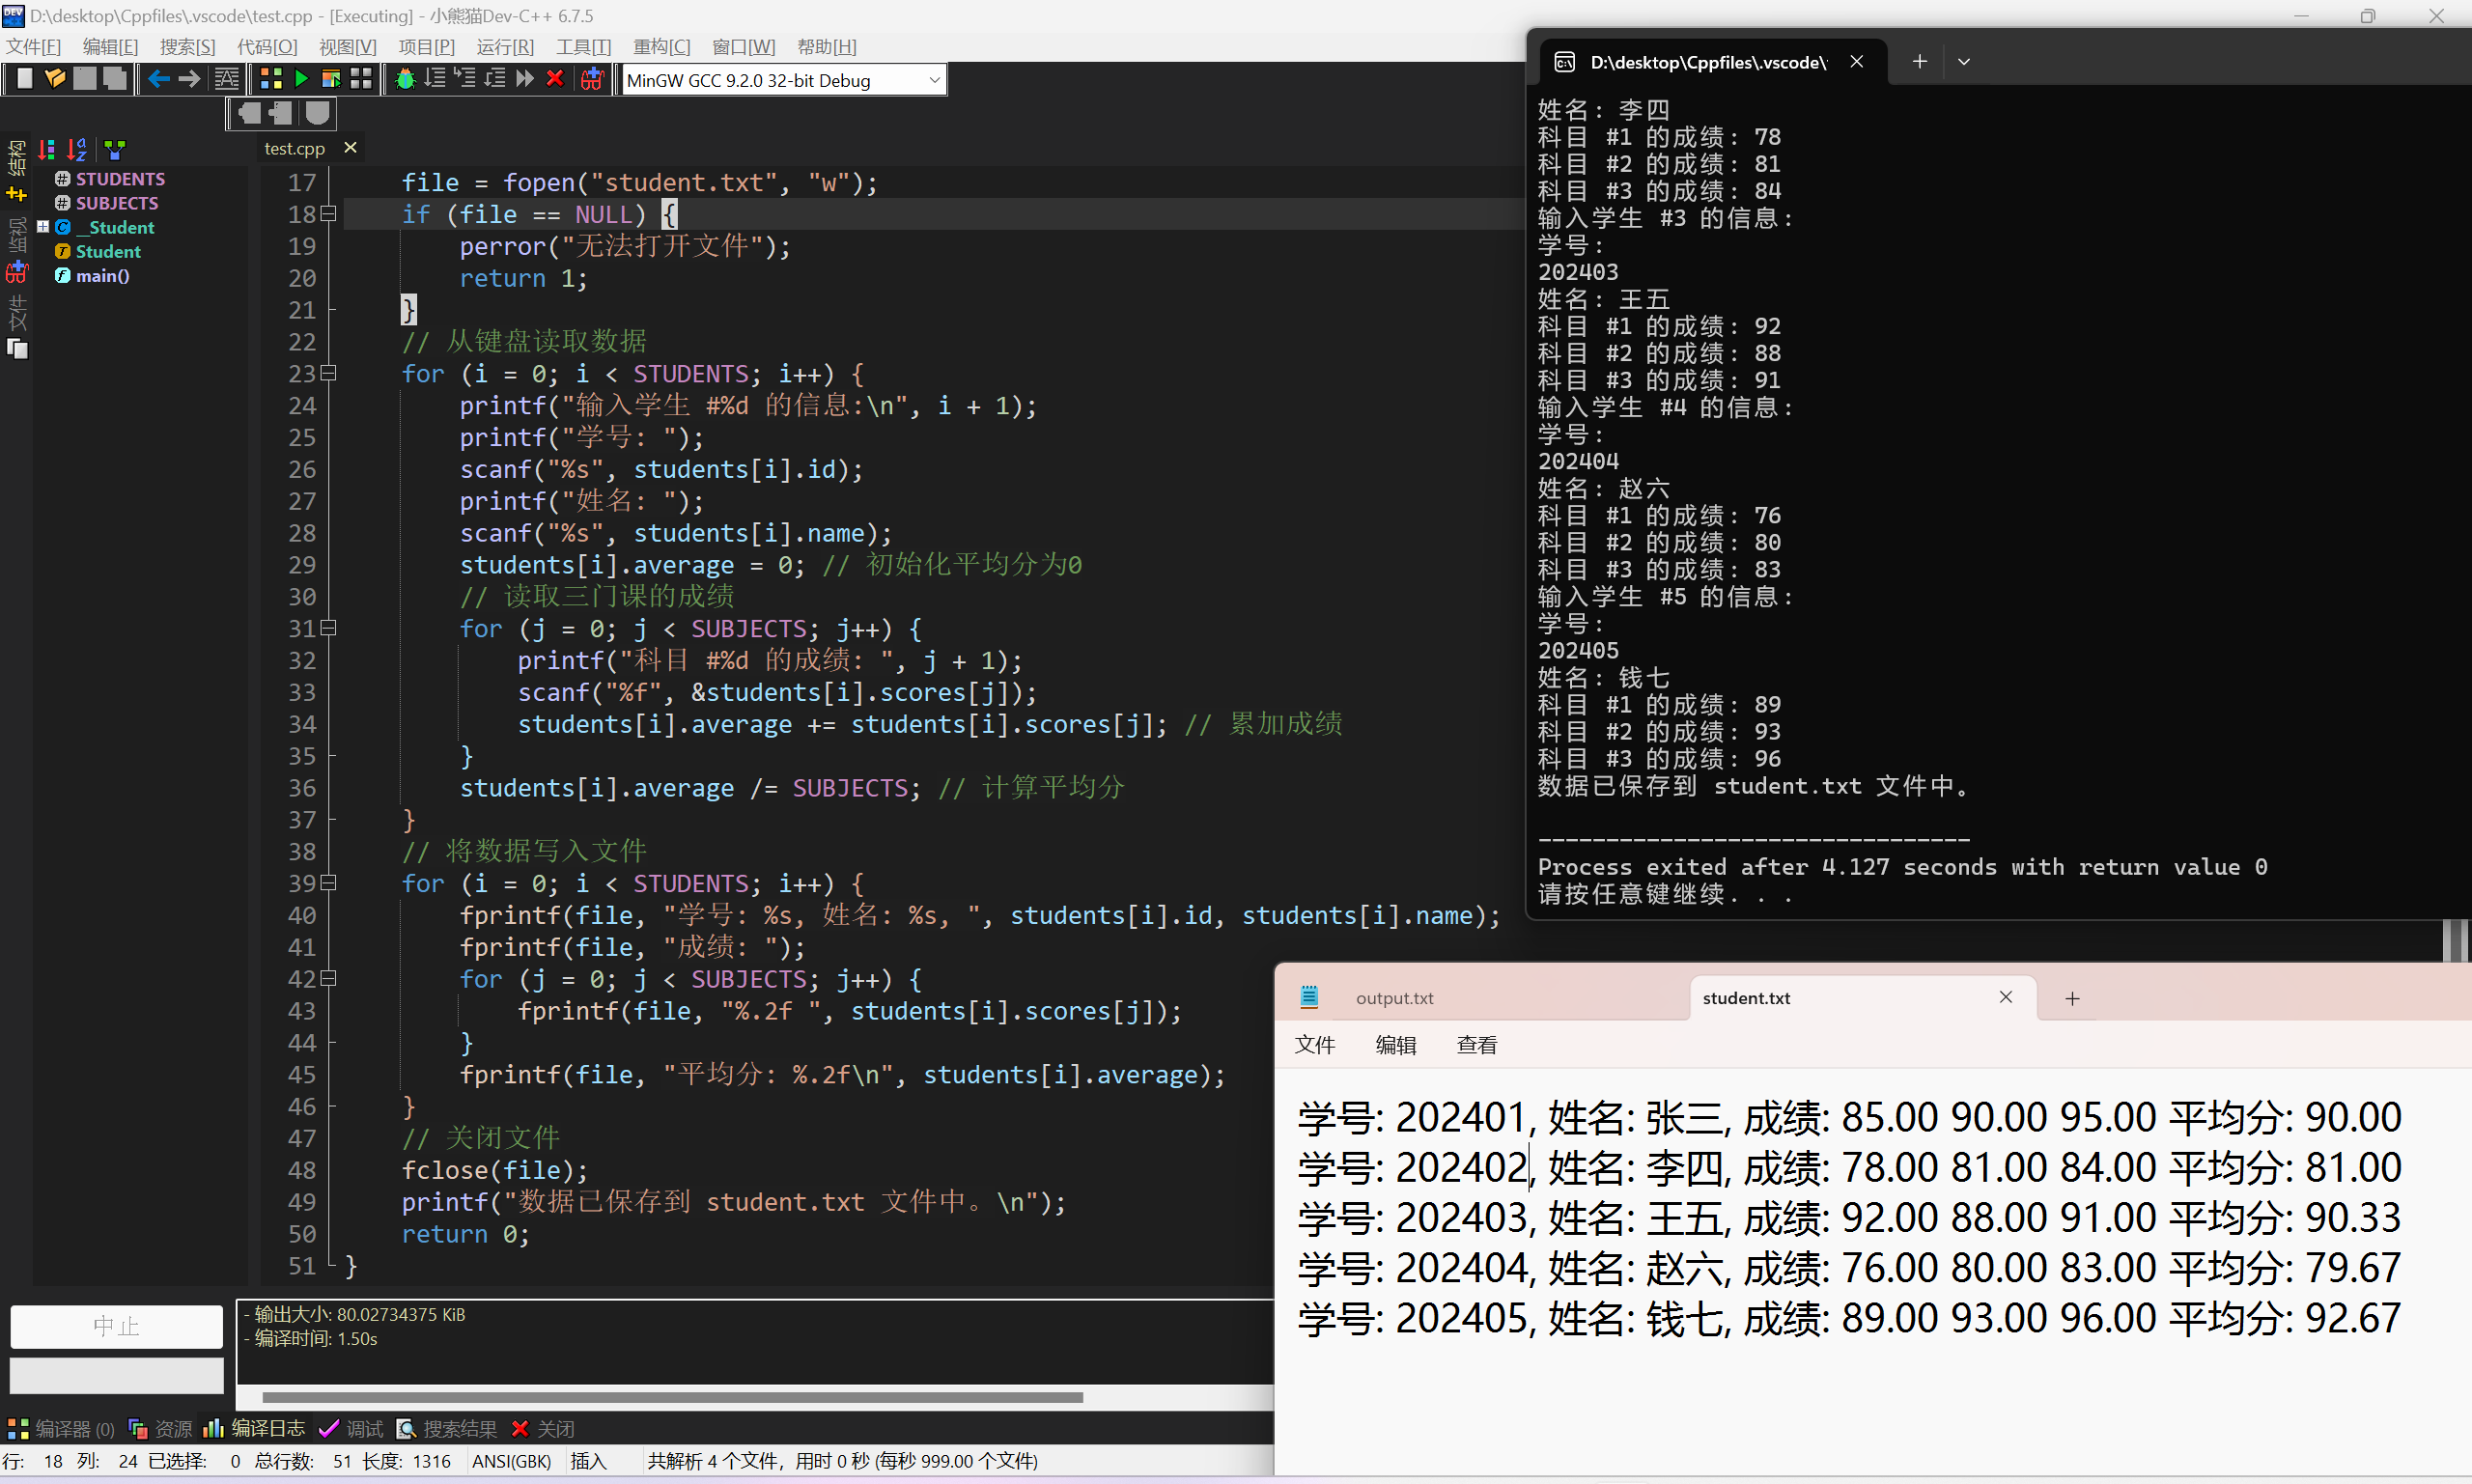Click the Reformat code icon

(x=227, y=79)
